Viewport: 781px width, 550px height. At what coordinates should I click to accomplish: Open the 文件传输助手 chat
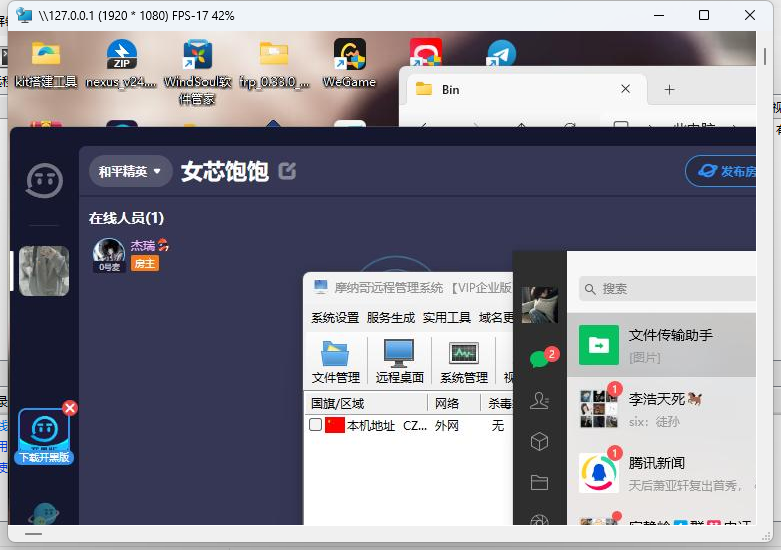tap(661, 345)
